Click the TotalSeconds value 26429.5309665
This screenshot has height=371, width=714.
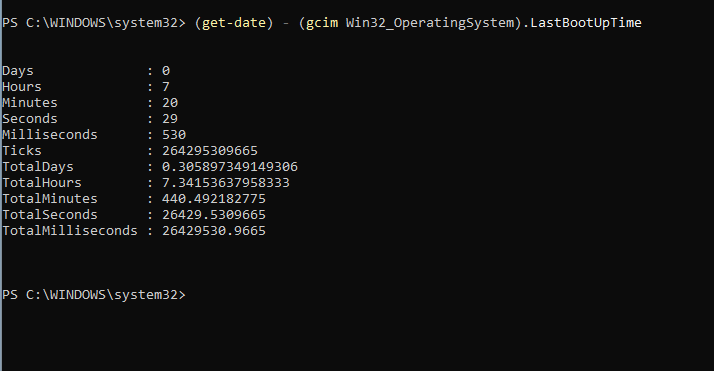pos(214,214)
